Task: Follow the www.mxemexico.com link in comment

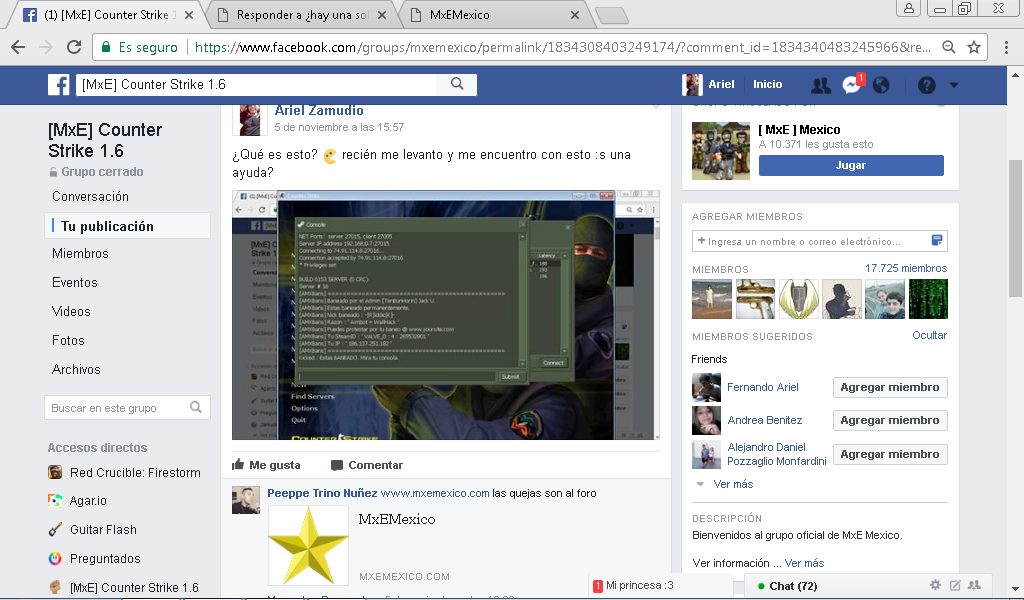Action: 435,493
